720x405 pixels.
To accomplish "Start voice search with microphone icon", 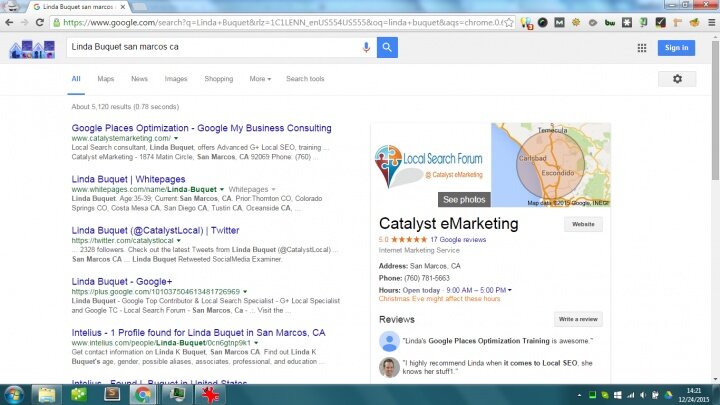I will [x=366, y=47].
